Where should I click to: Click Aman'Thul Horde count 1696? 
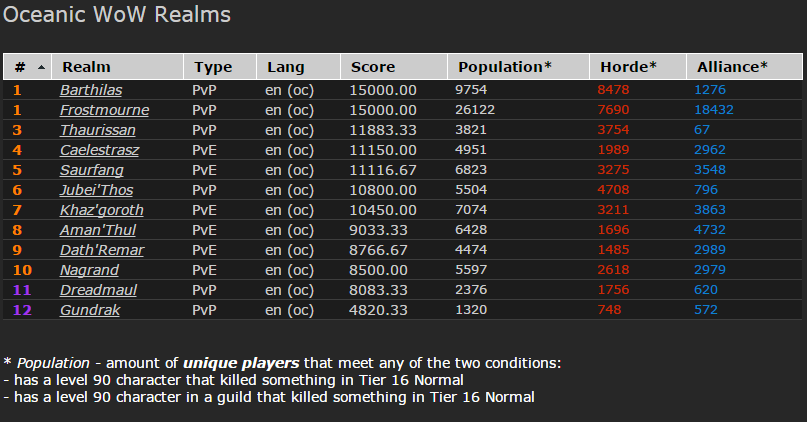(613, 230)
